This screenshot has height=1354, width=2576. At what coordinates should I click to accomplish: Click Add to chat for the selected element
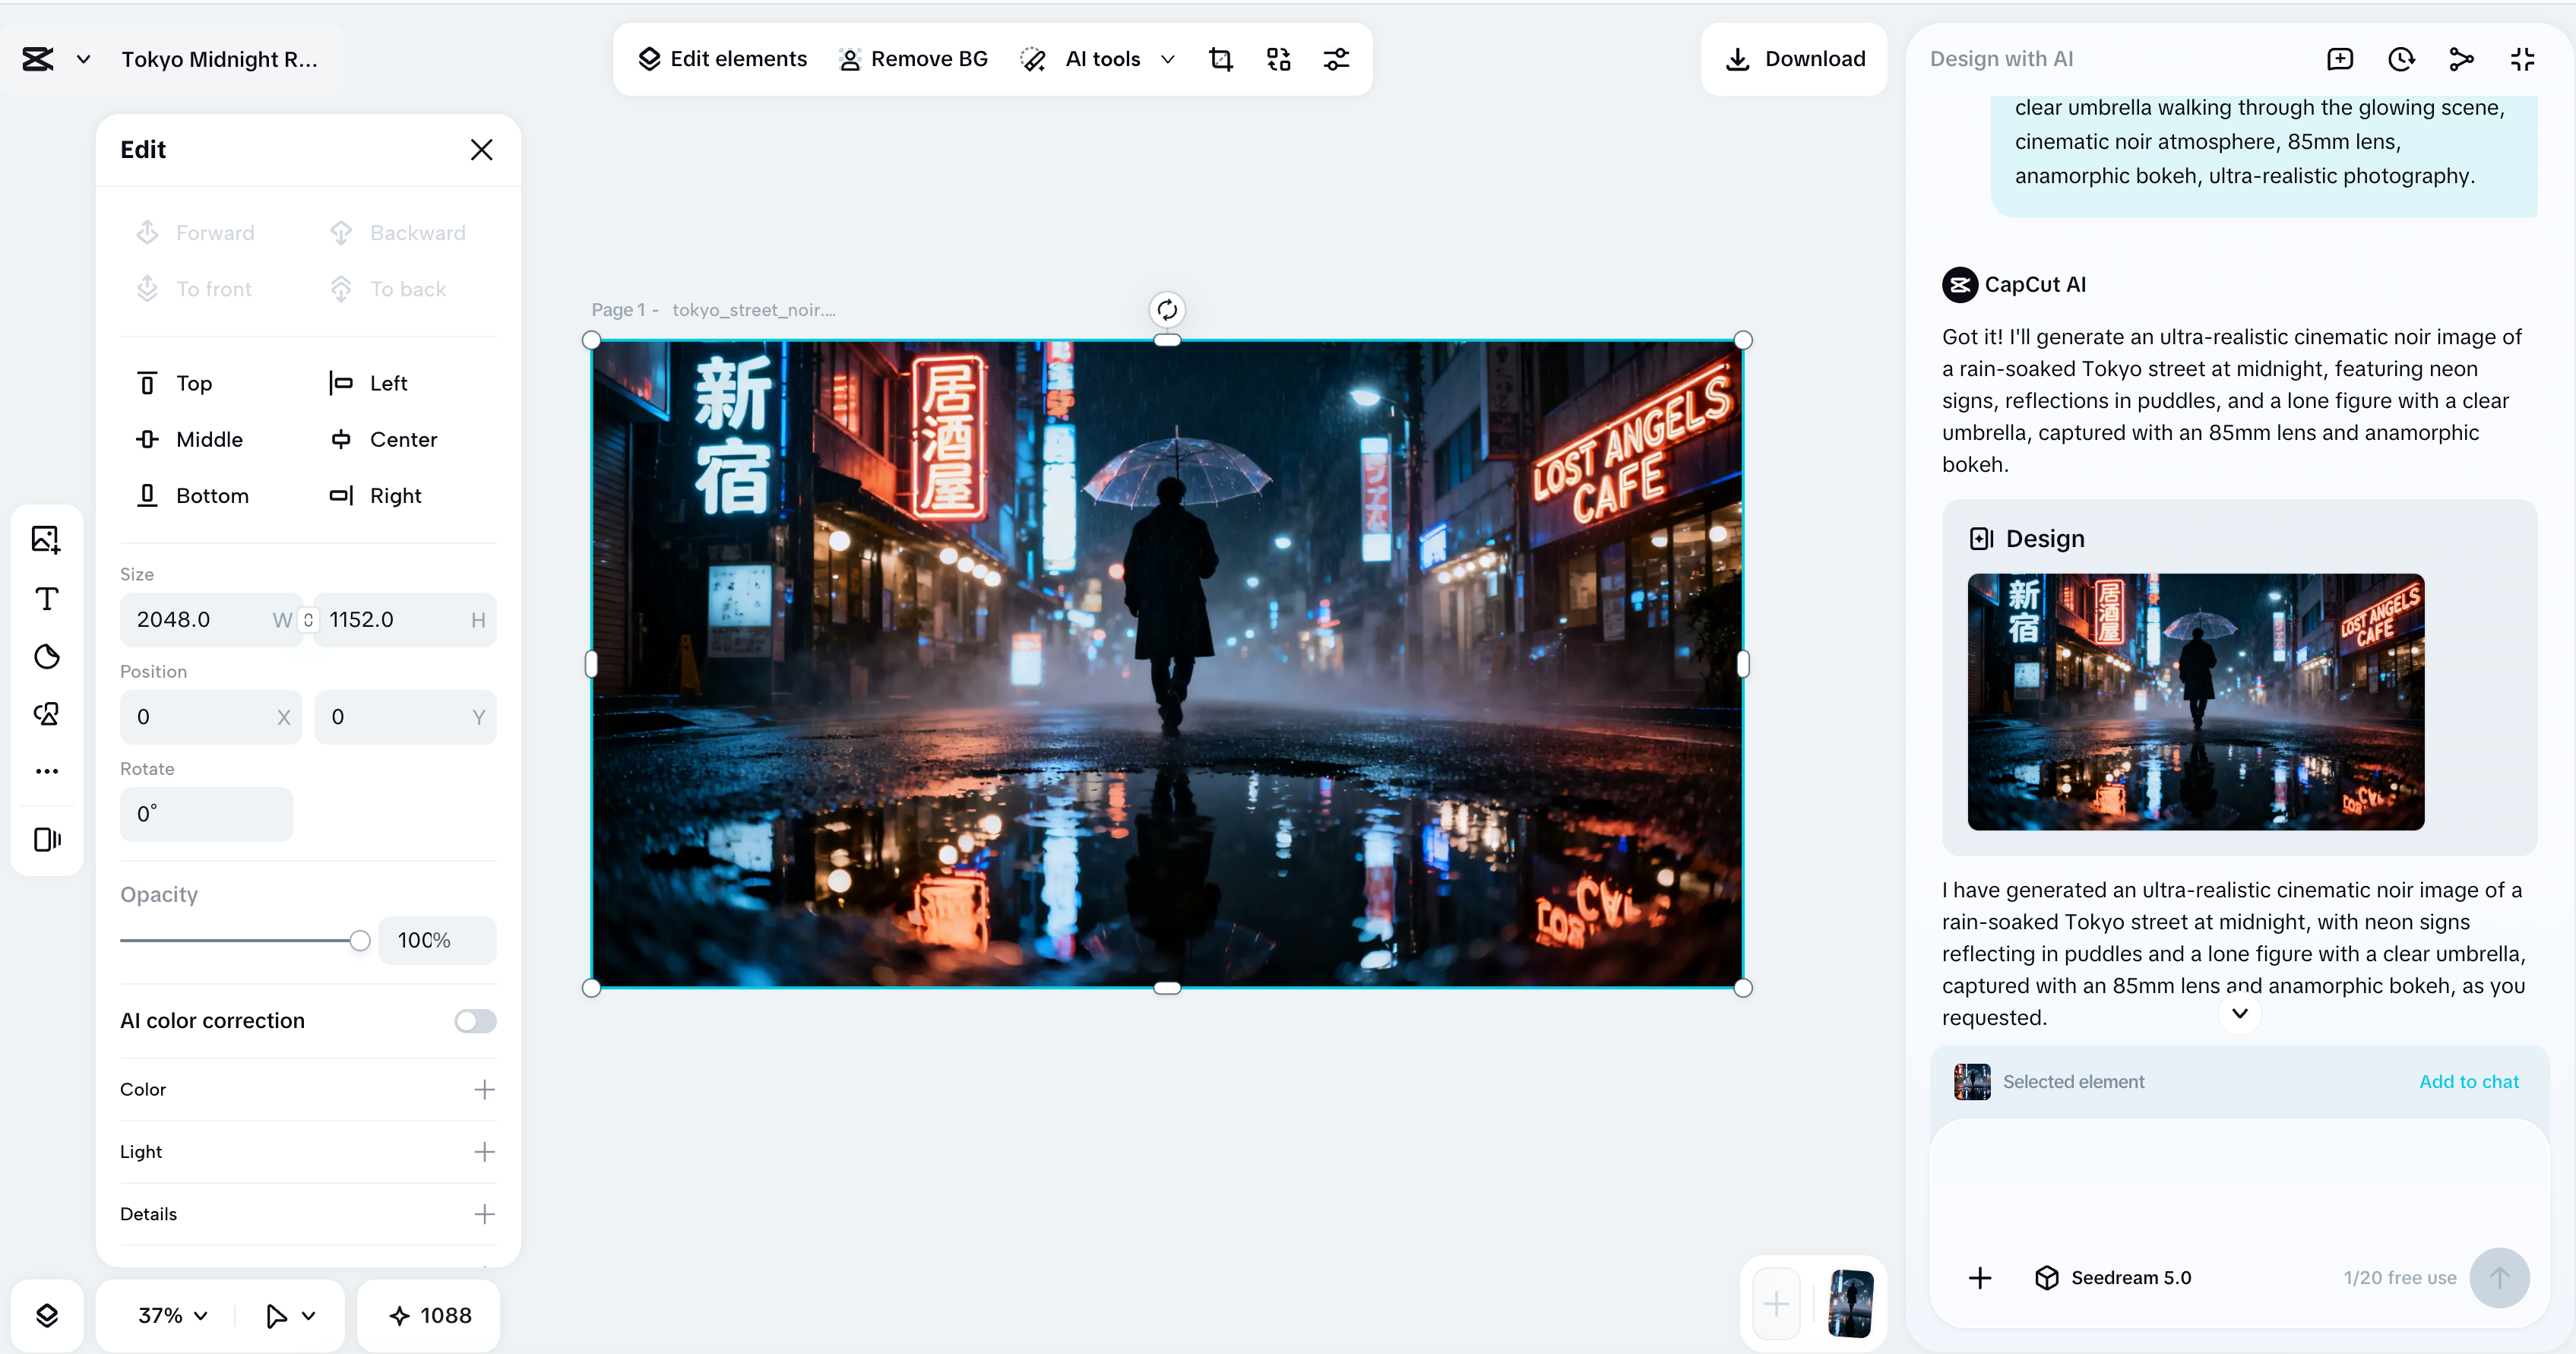click(x=2469, y=1081)
